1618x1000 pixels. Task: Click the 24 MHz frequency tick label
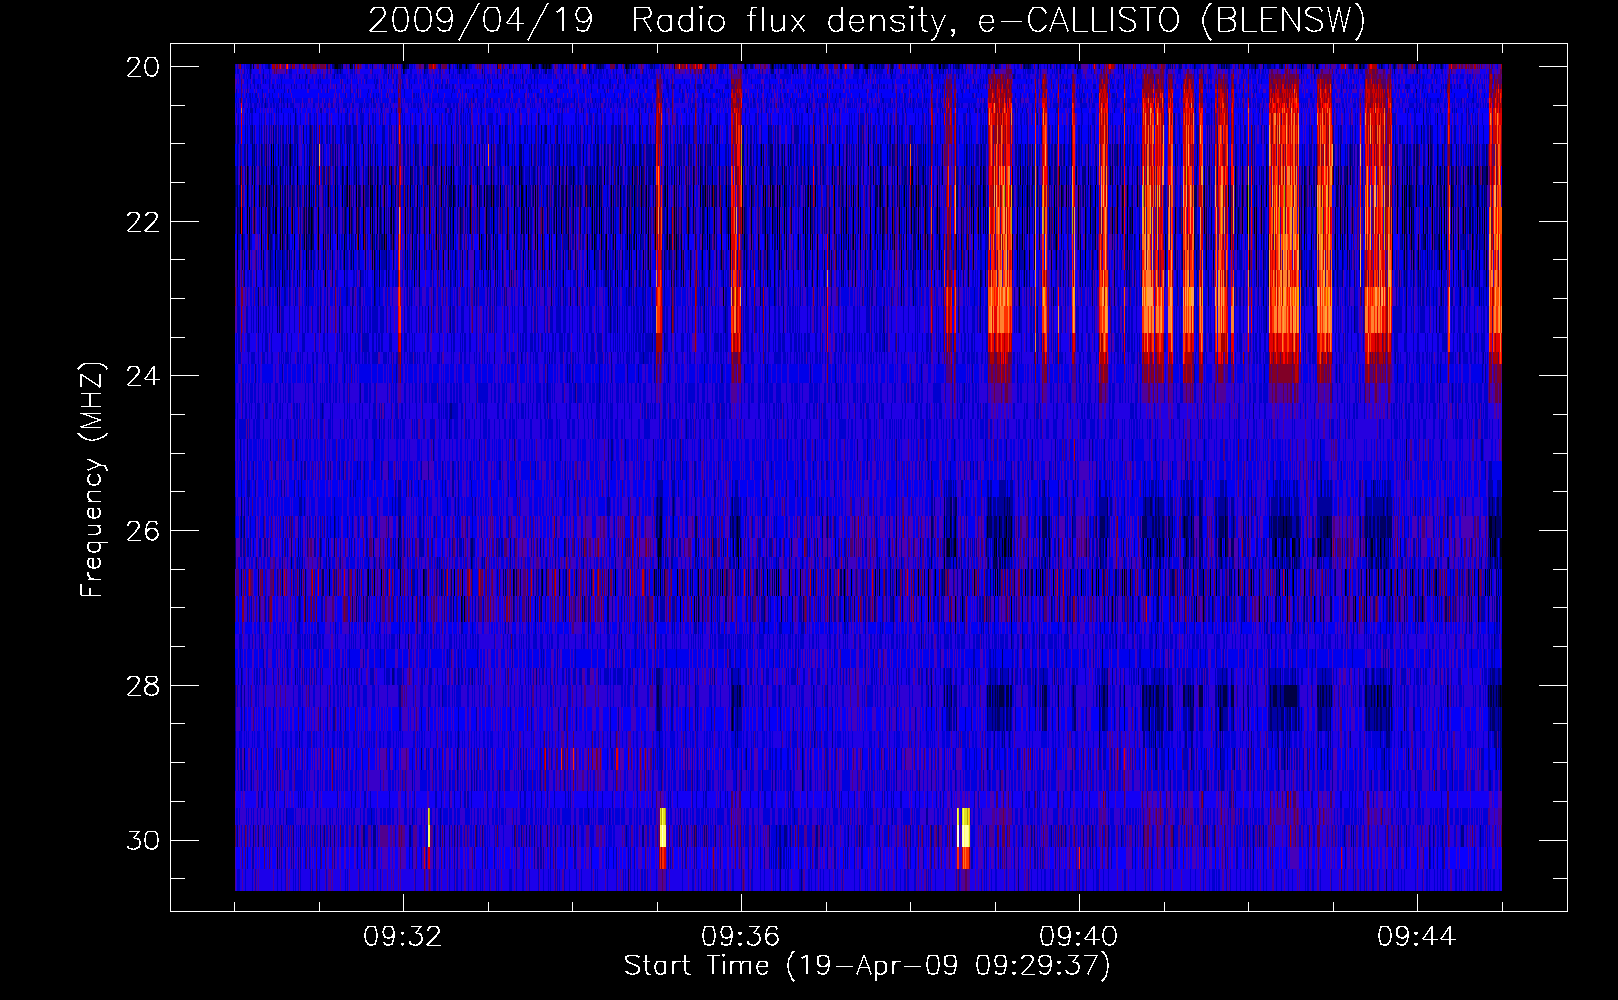[144, 376]
